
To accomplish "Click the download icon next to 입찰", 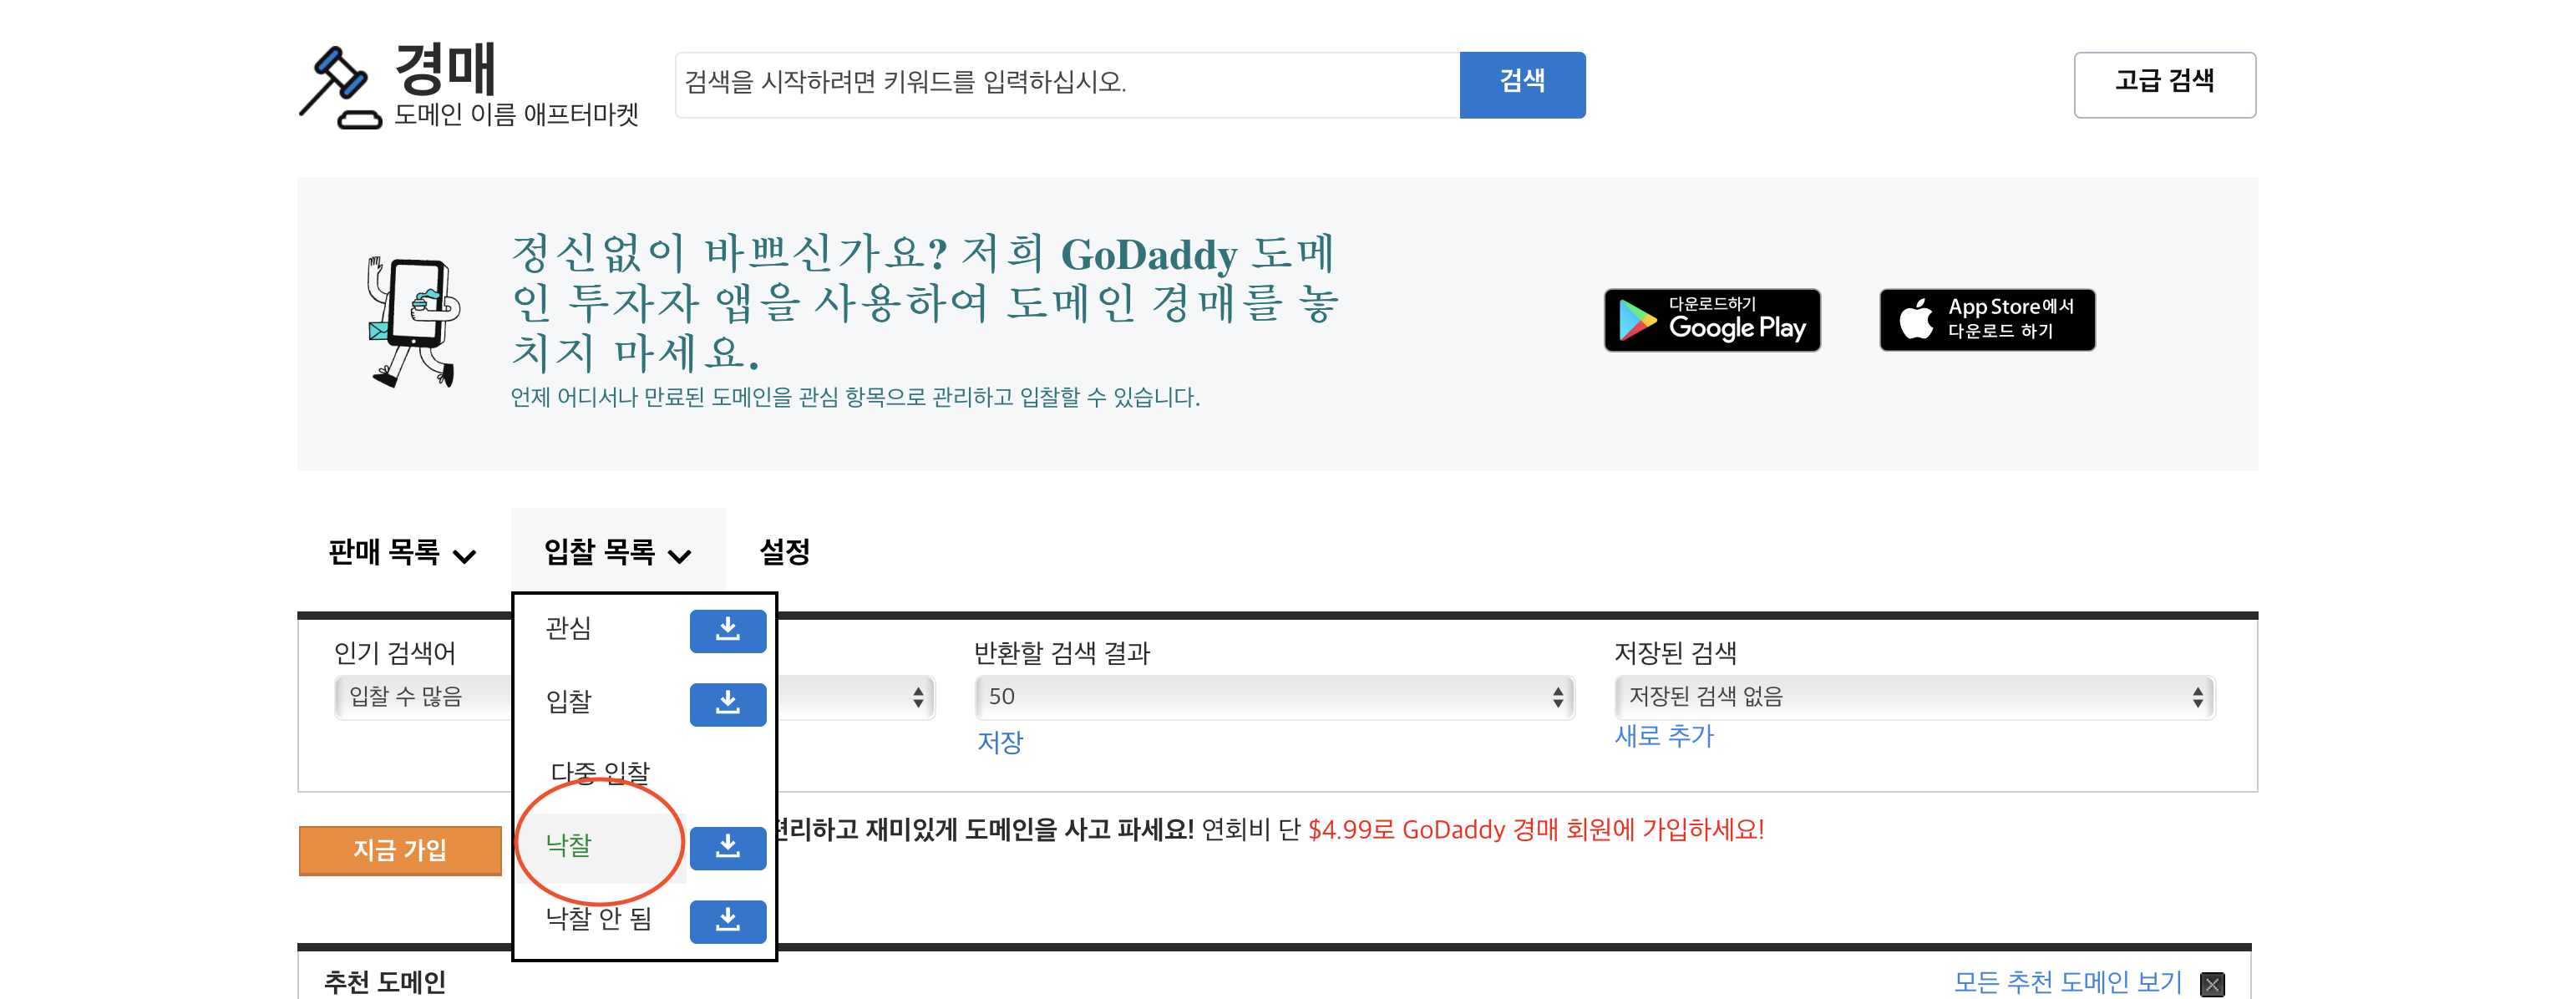I will 727,704.
